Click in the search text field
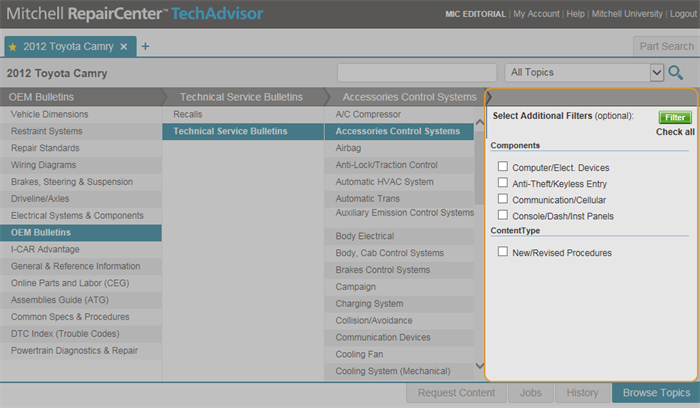The height and width of the screenshot is (408, 700). tap(417, 72)
